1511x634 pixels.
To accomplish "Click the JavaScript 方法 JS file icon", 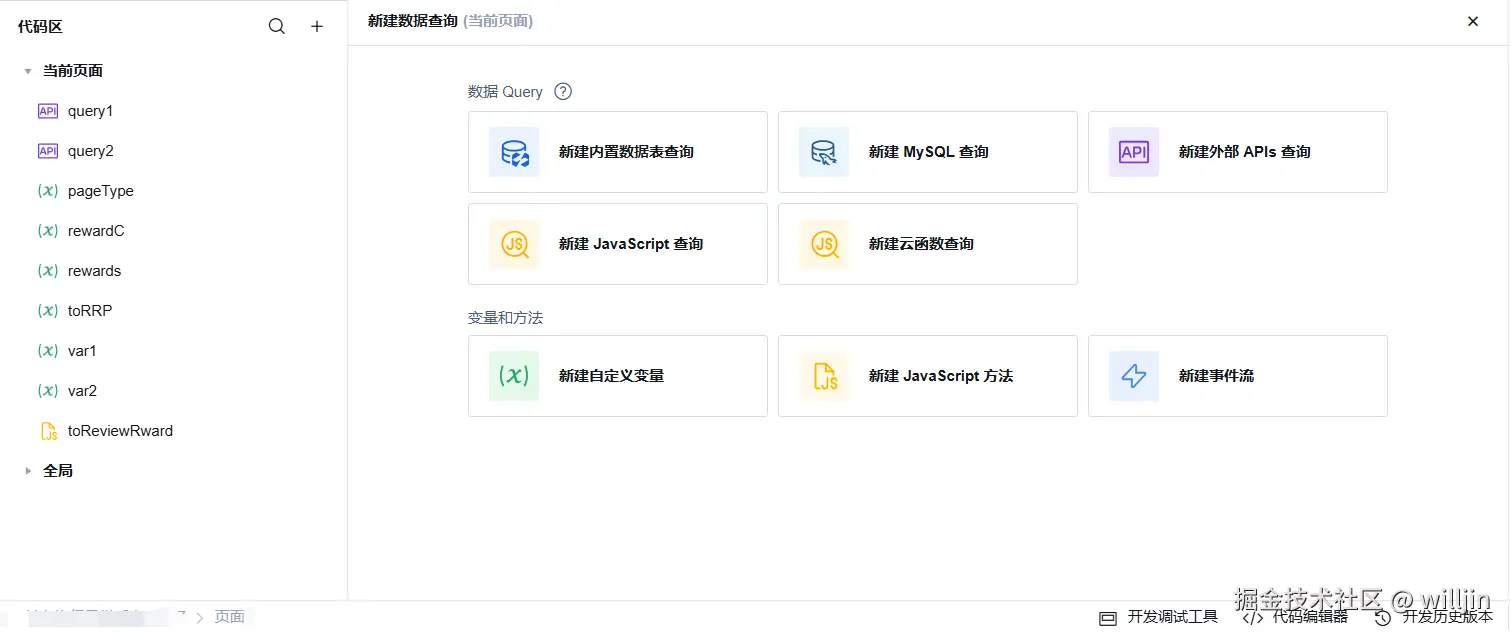I will tap(824, 376).
